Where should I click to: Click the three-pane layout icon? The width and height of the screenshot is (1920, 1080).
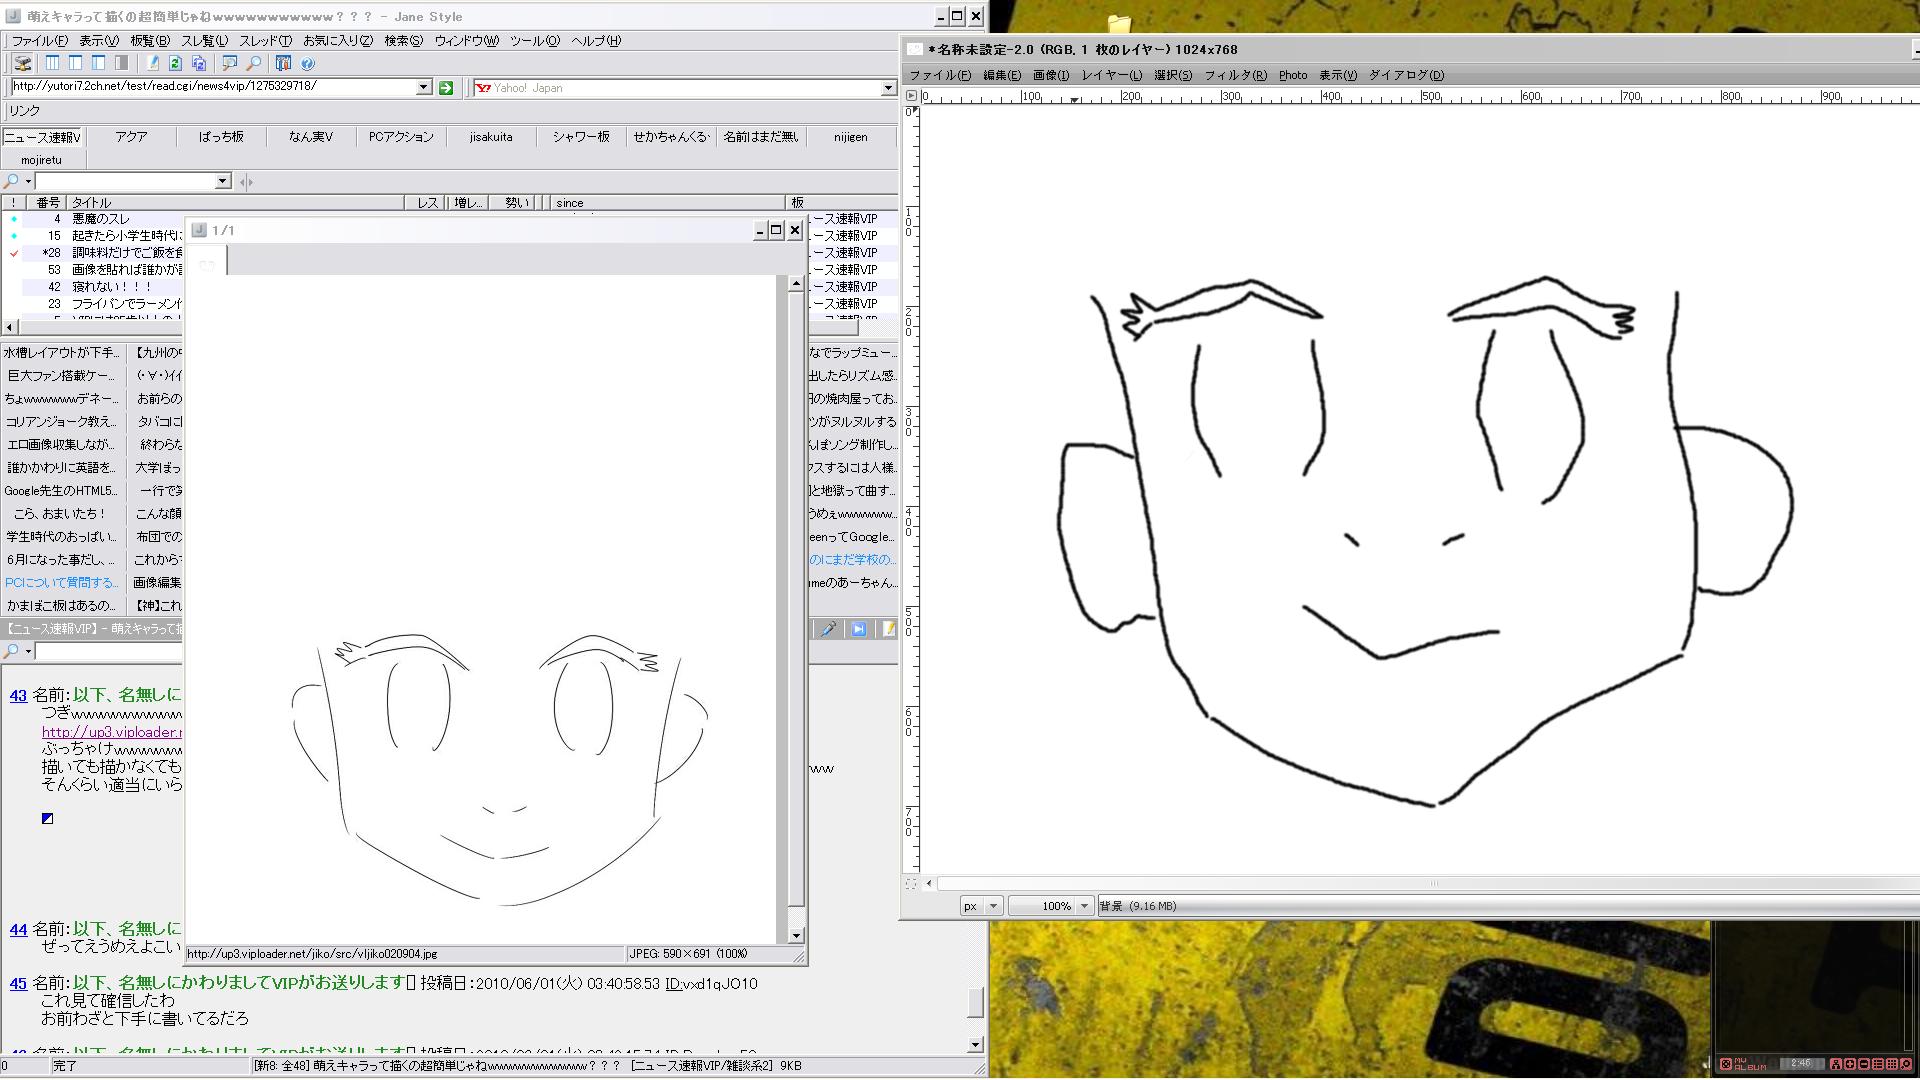pos(52,63)
